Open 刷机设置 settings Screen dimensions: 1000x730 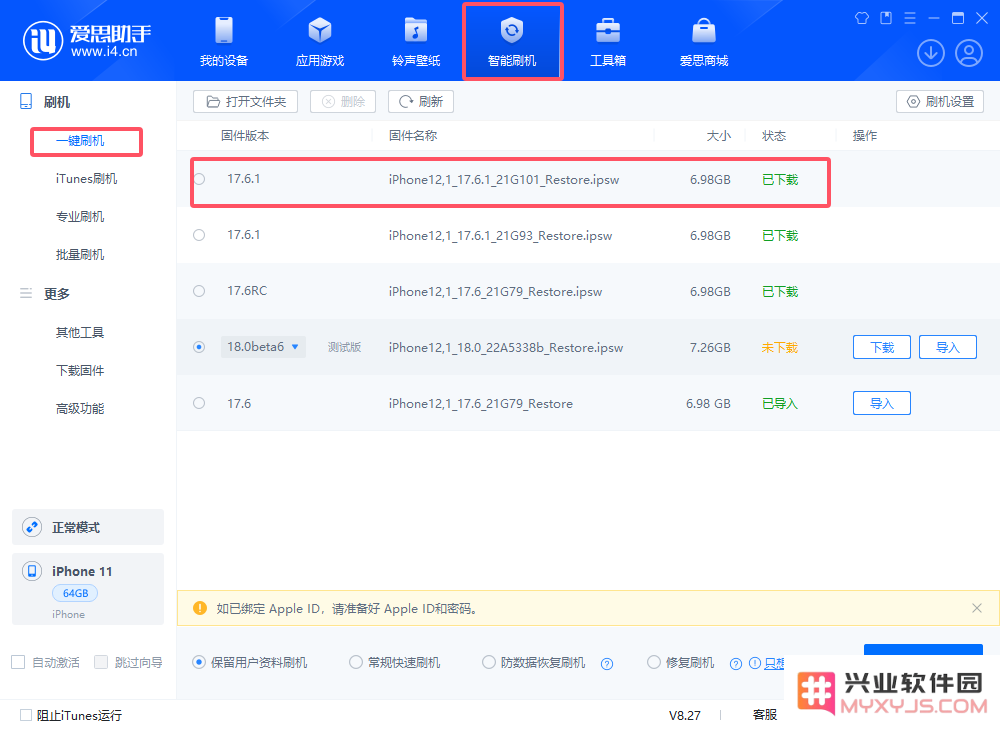(x=940, y=101)
